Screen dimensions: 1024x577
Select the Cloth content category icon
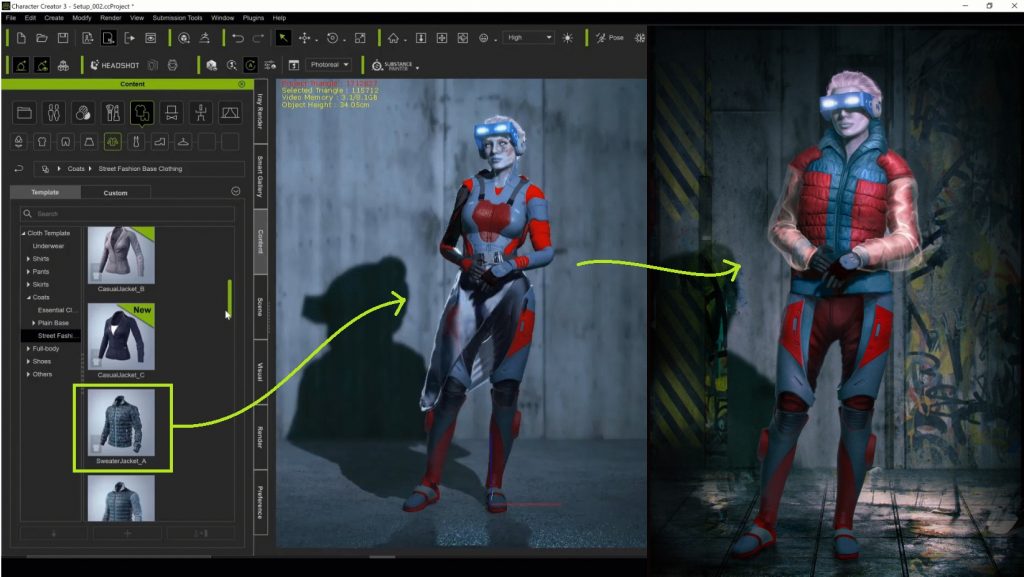click(x=141, y=112)
